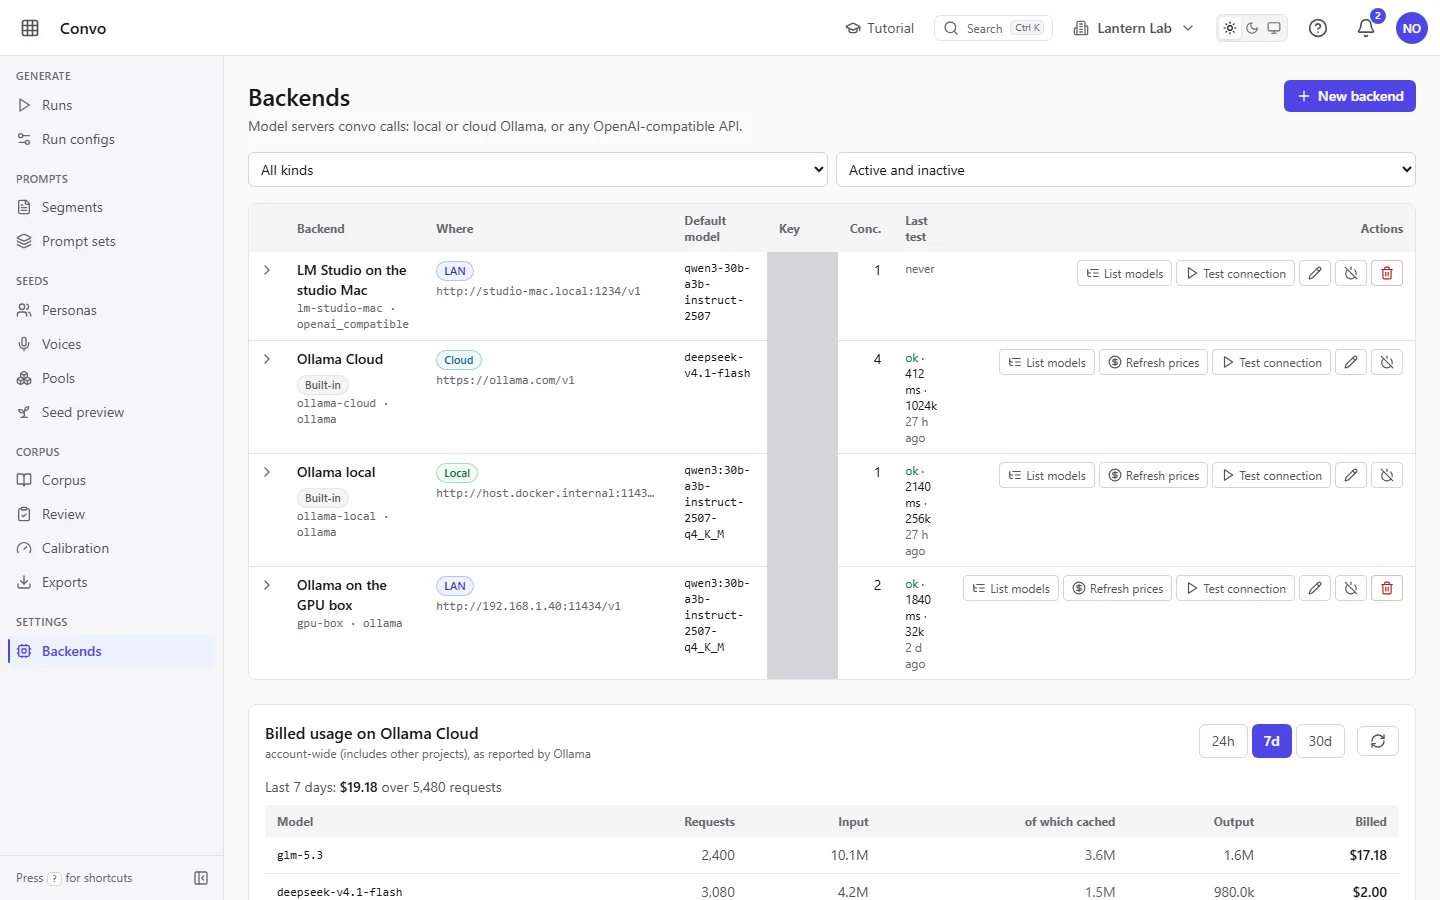
Task: Delete the Ollama on the GPU box backend
Action: point(1387,588)
